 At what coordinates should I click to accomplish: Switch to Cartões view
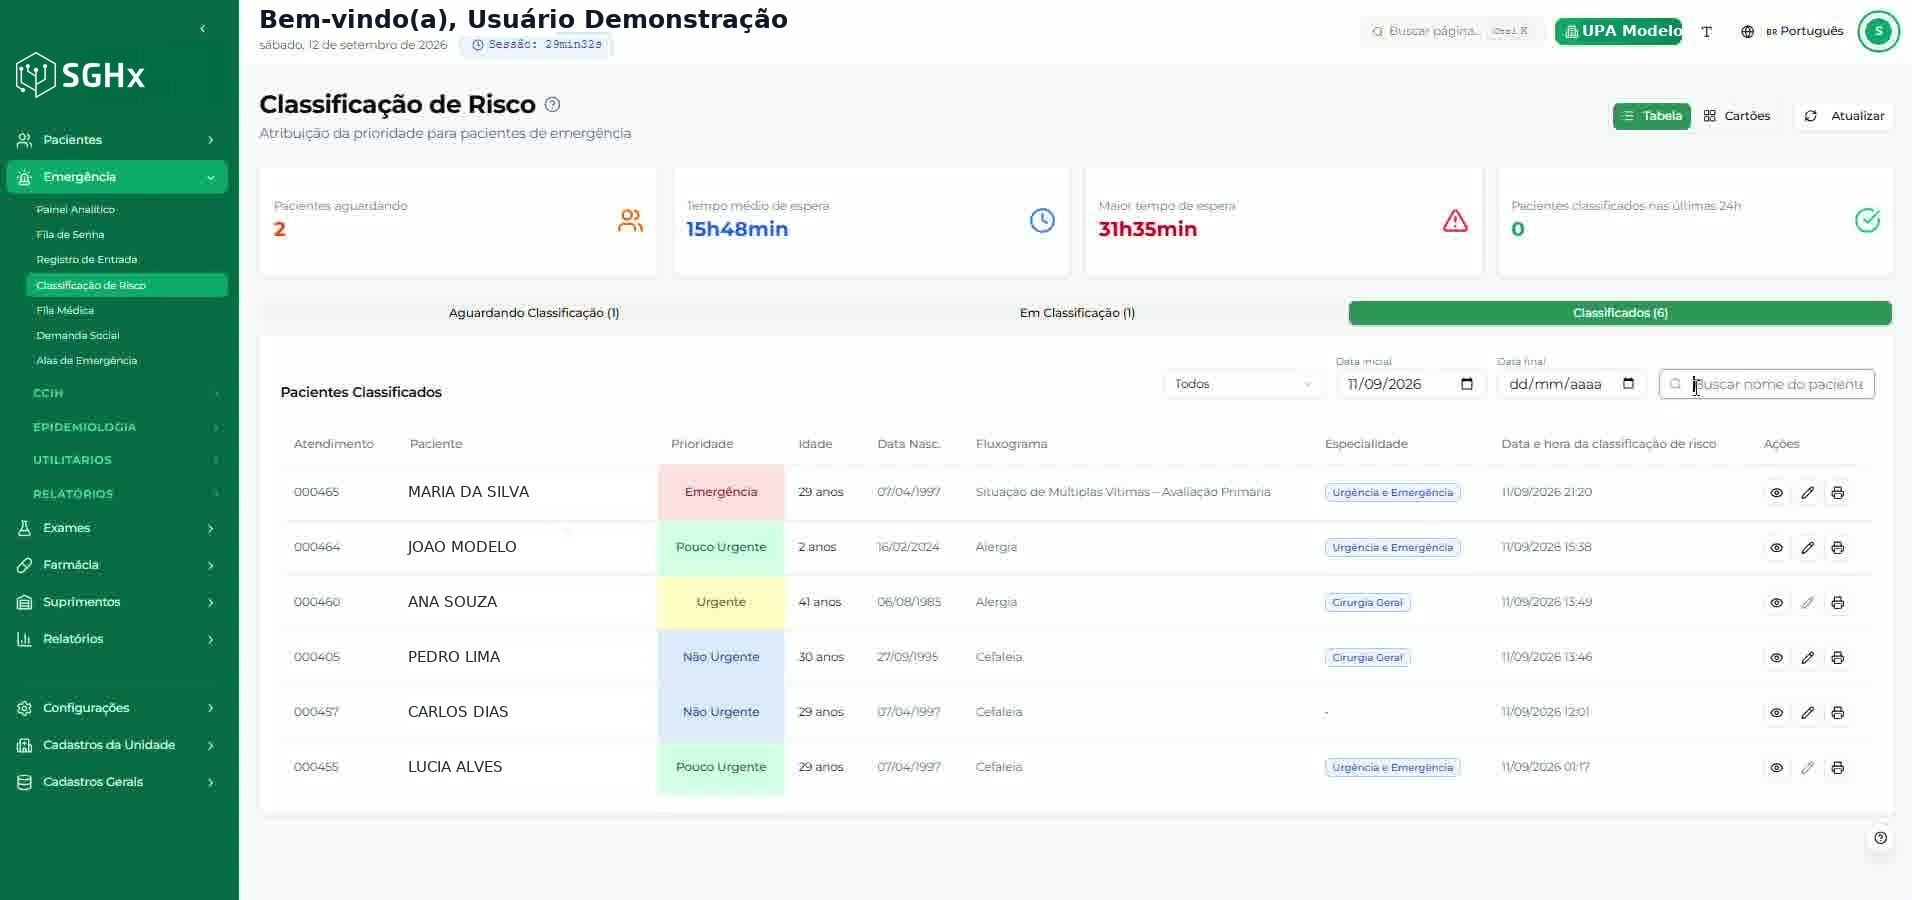(x=1737, y=116)
